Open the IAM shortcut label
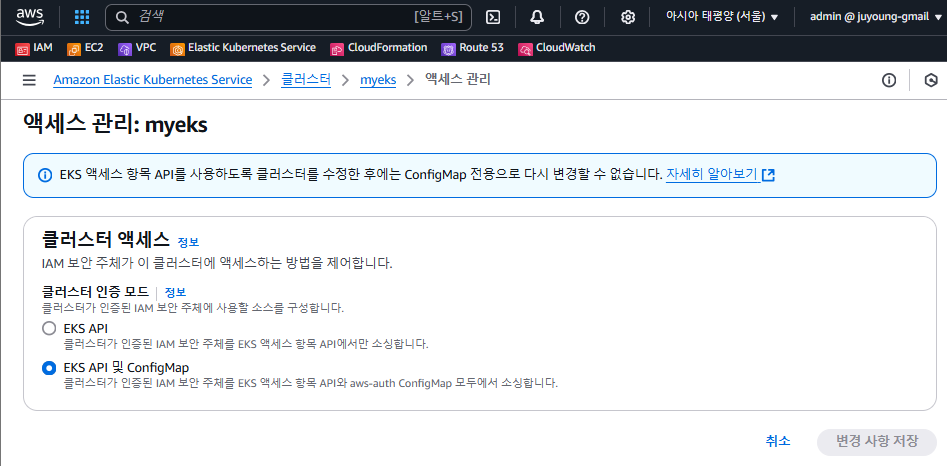 tap(43, 48)
